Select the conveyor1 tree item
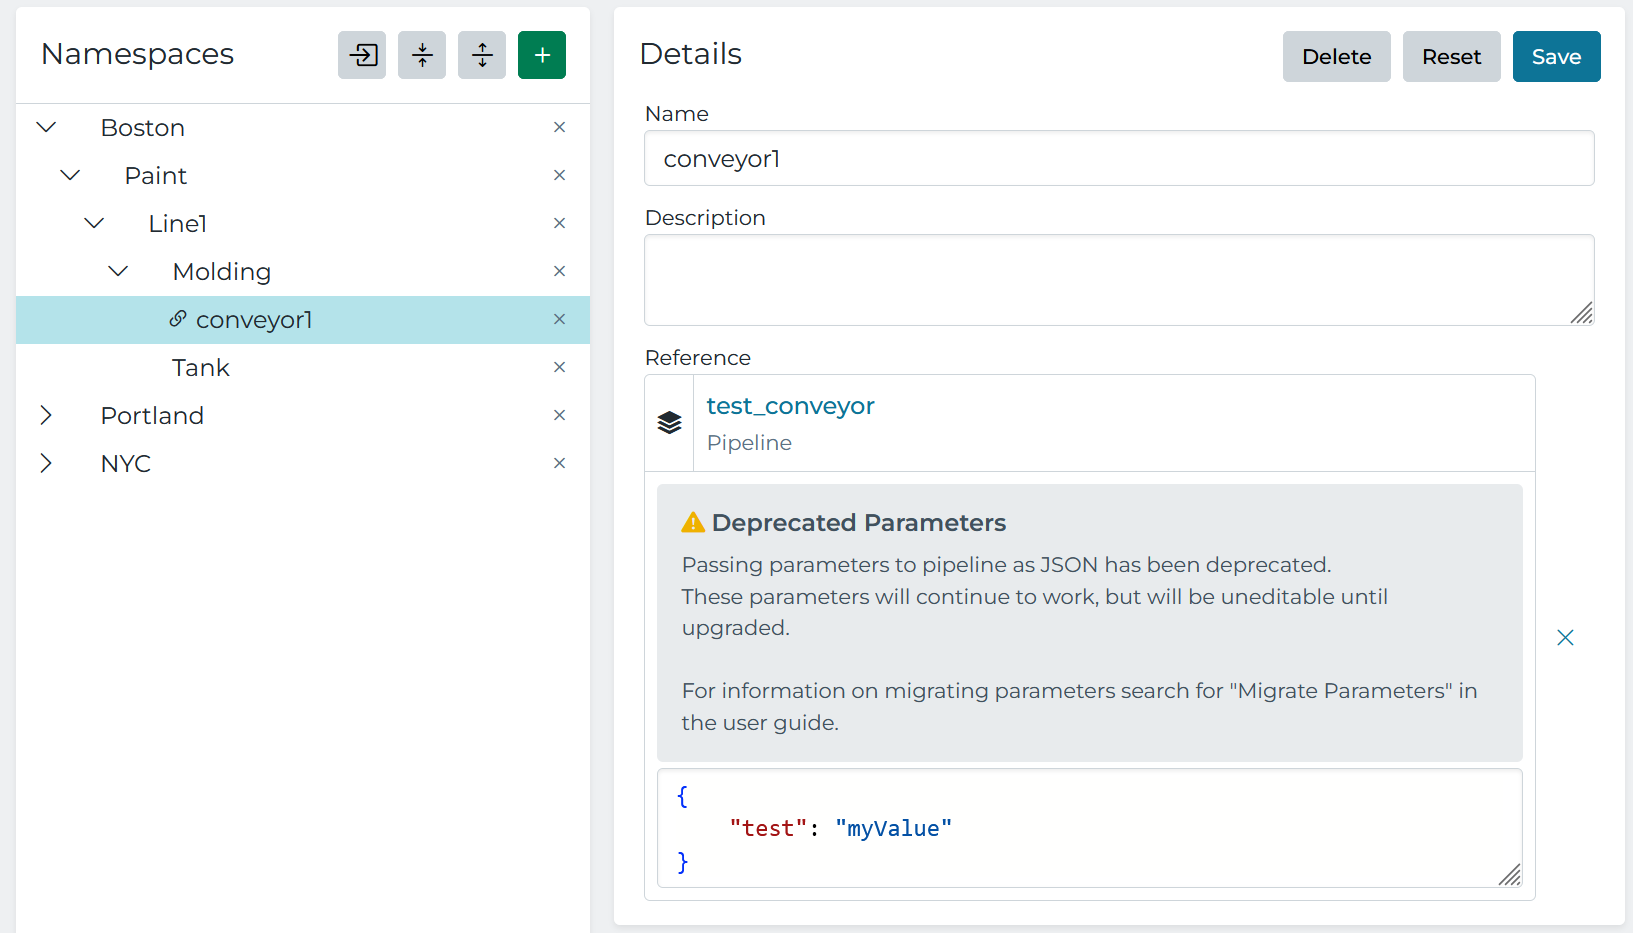The height and width of the screenshot is (933, 1633). [x=303, y=320]
